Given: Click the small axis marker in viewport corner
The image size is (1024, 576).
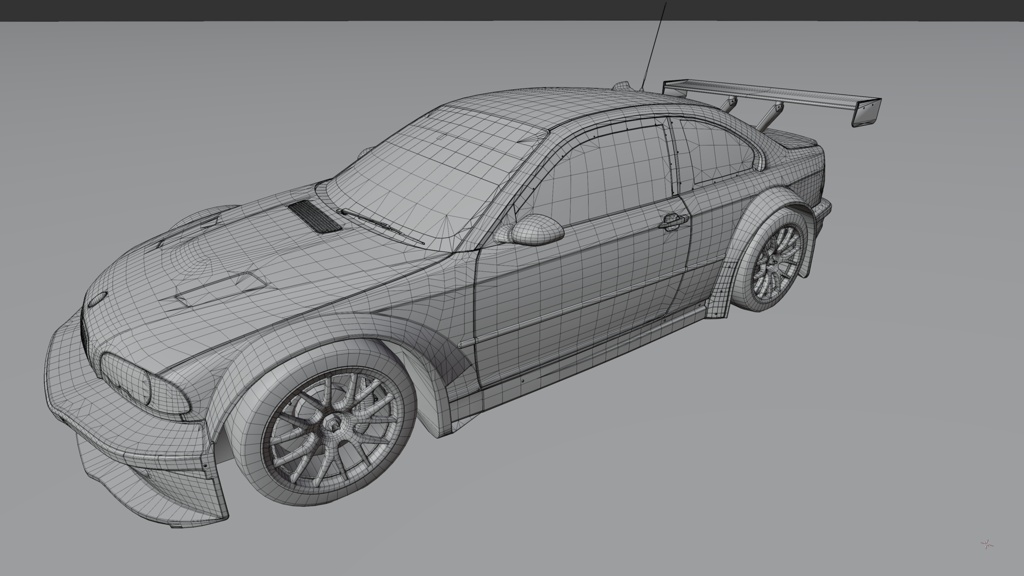Looking at the screenshot, I should pos(987,543).
